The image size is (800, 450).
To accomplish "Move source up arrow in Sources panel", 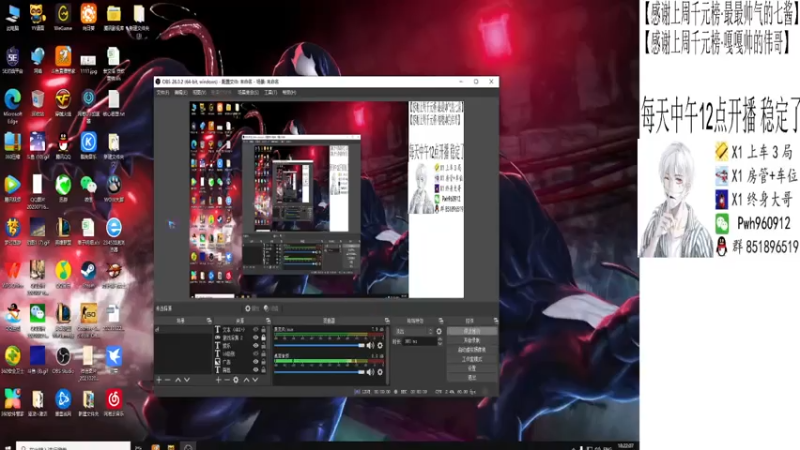I will click(246, 380).
